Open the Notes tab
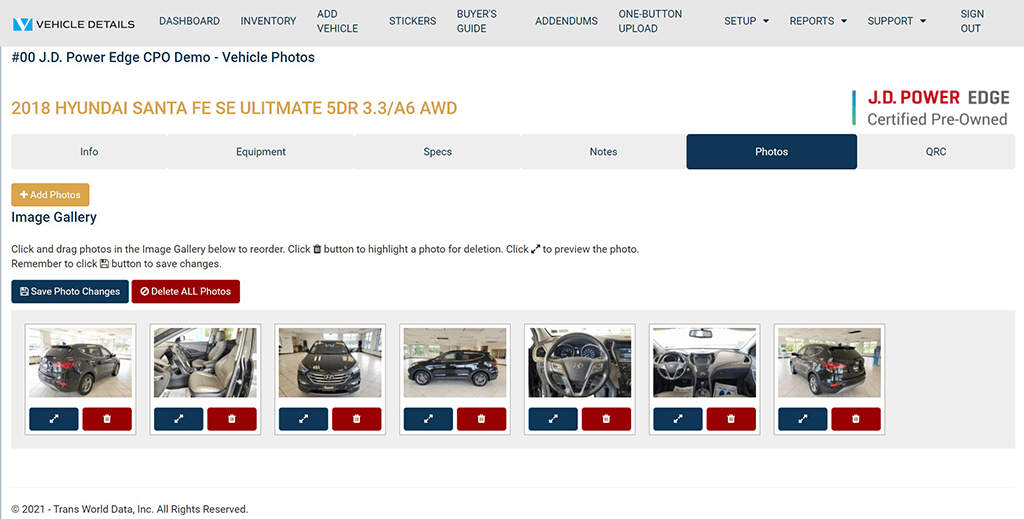Screen dimensions: 1024x519 point(603,151)
